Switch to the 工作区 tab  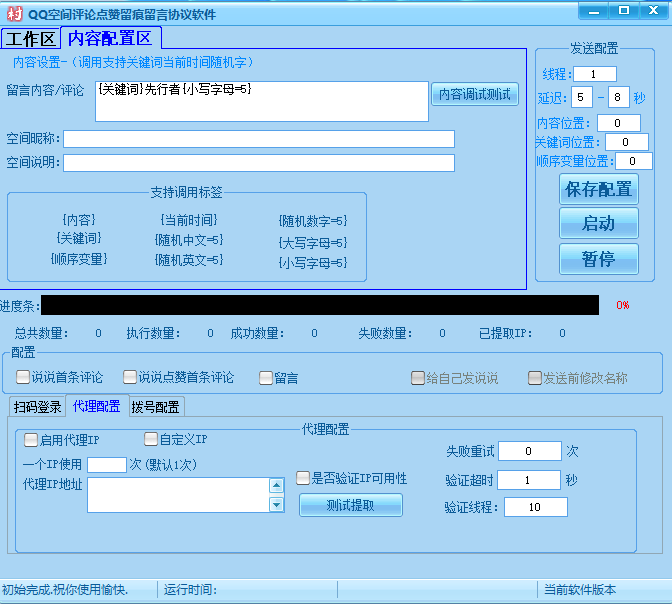(30, 39)
